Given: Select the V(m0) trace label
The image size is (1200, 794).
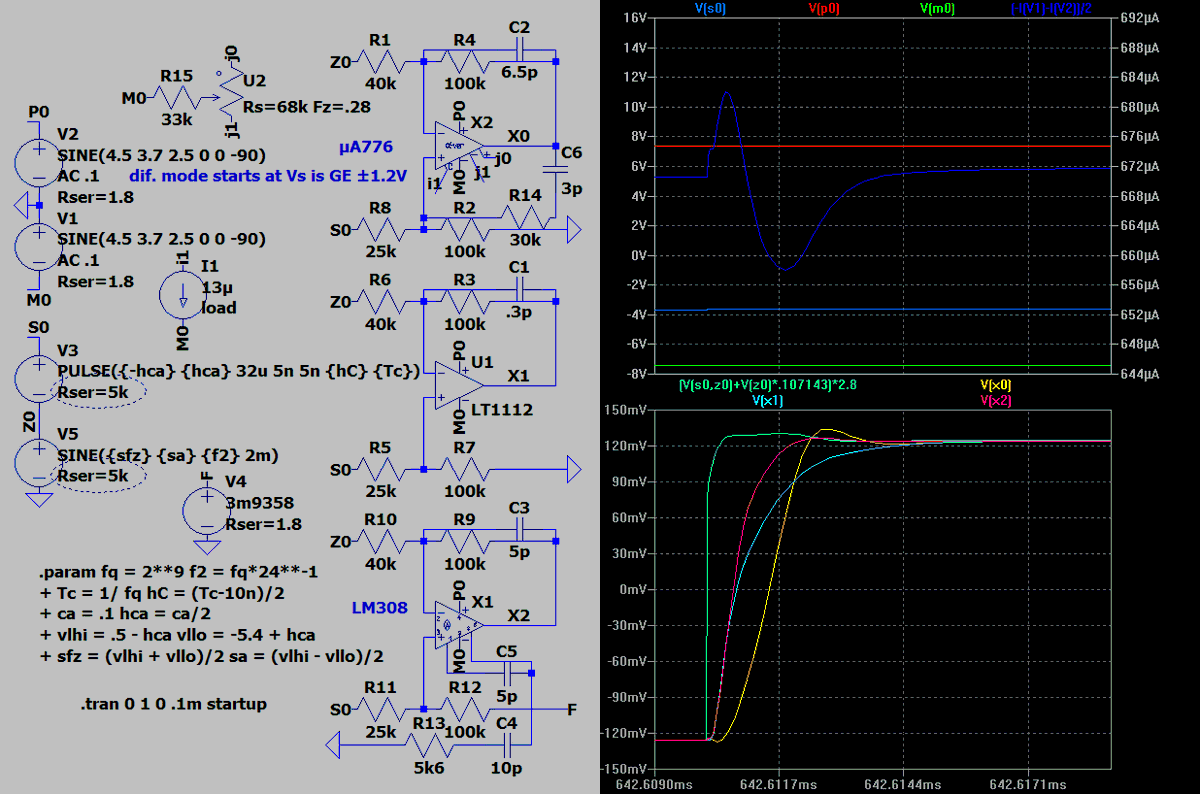Looking at the screenshot, I should click(939, 8).
